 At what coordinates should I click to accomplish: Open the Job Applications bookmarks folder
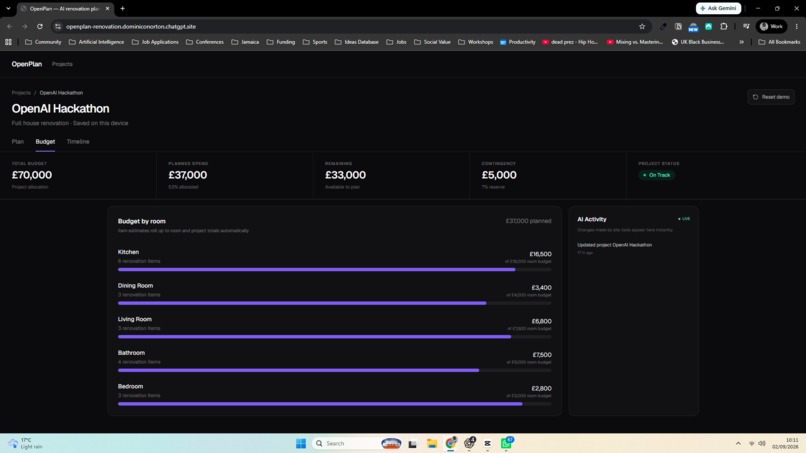tap(155, 42)
